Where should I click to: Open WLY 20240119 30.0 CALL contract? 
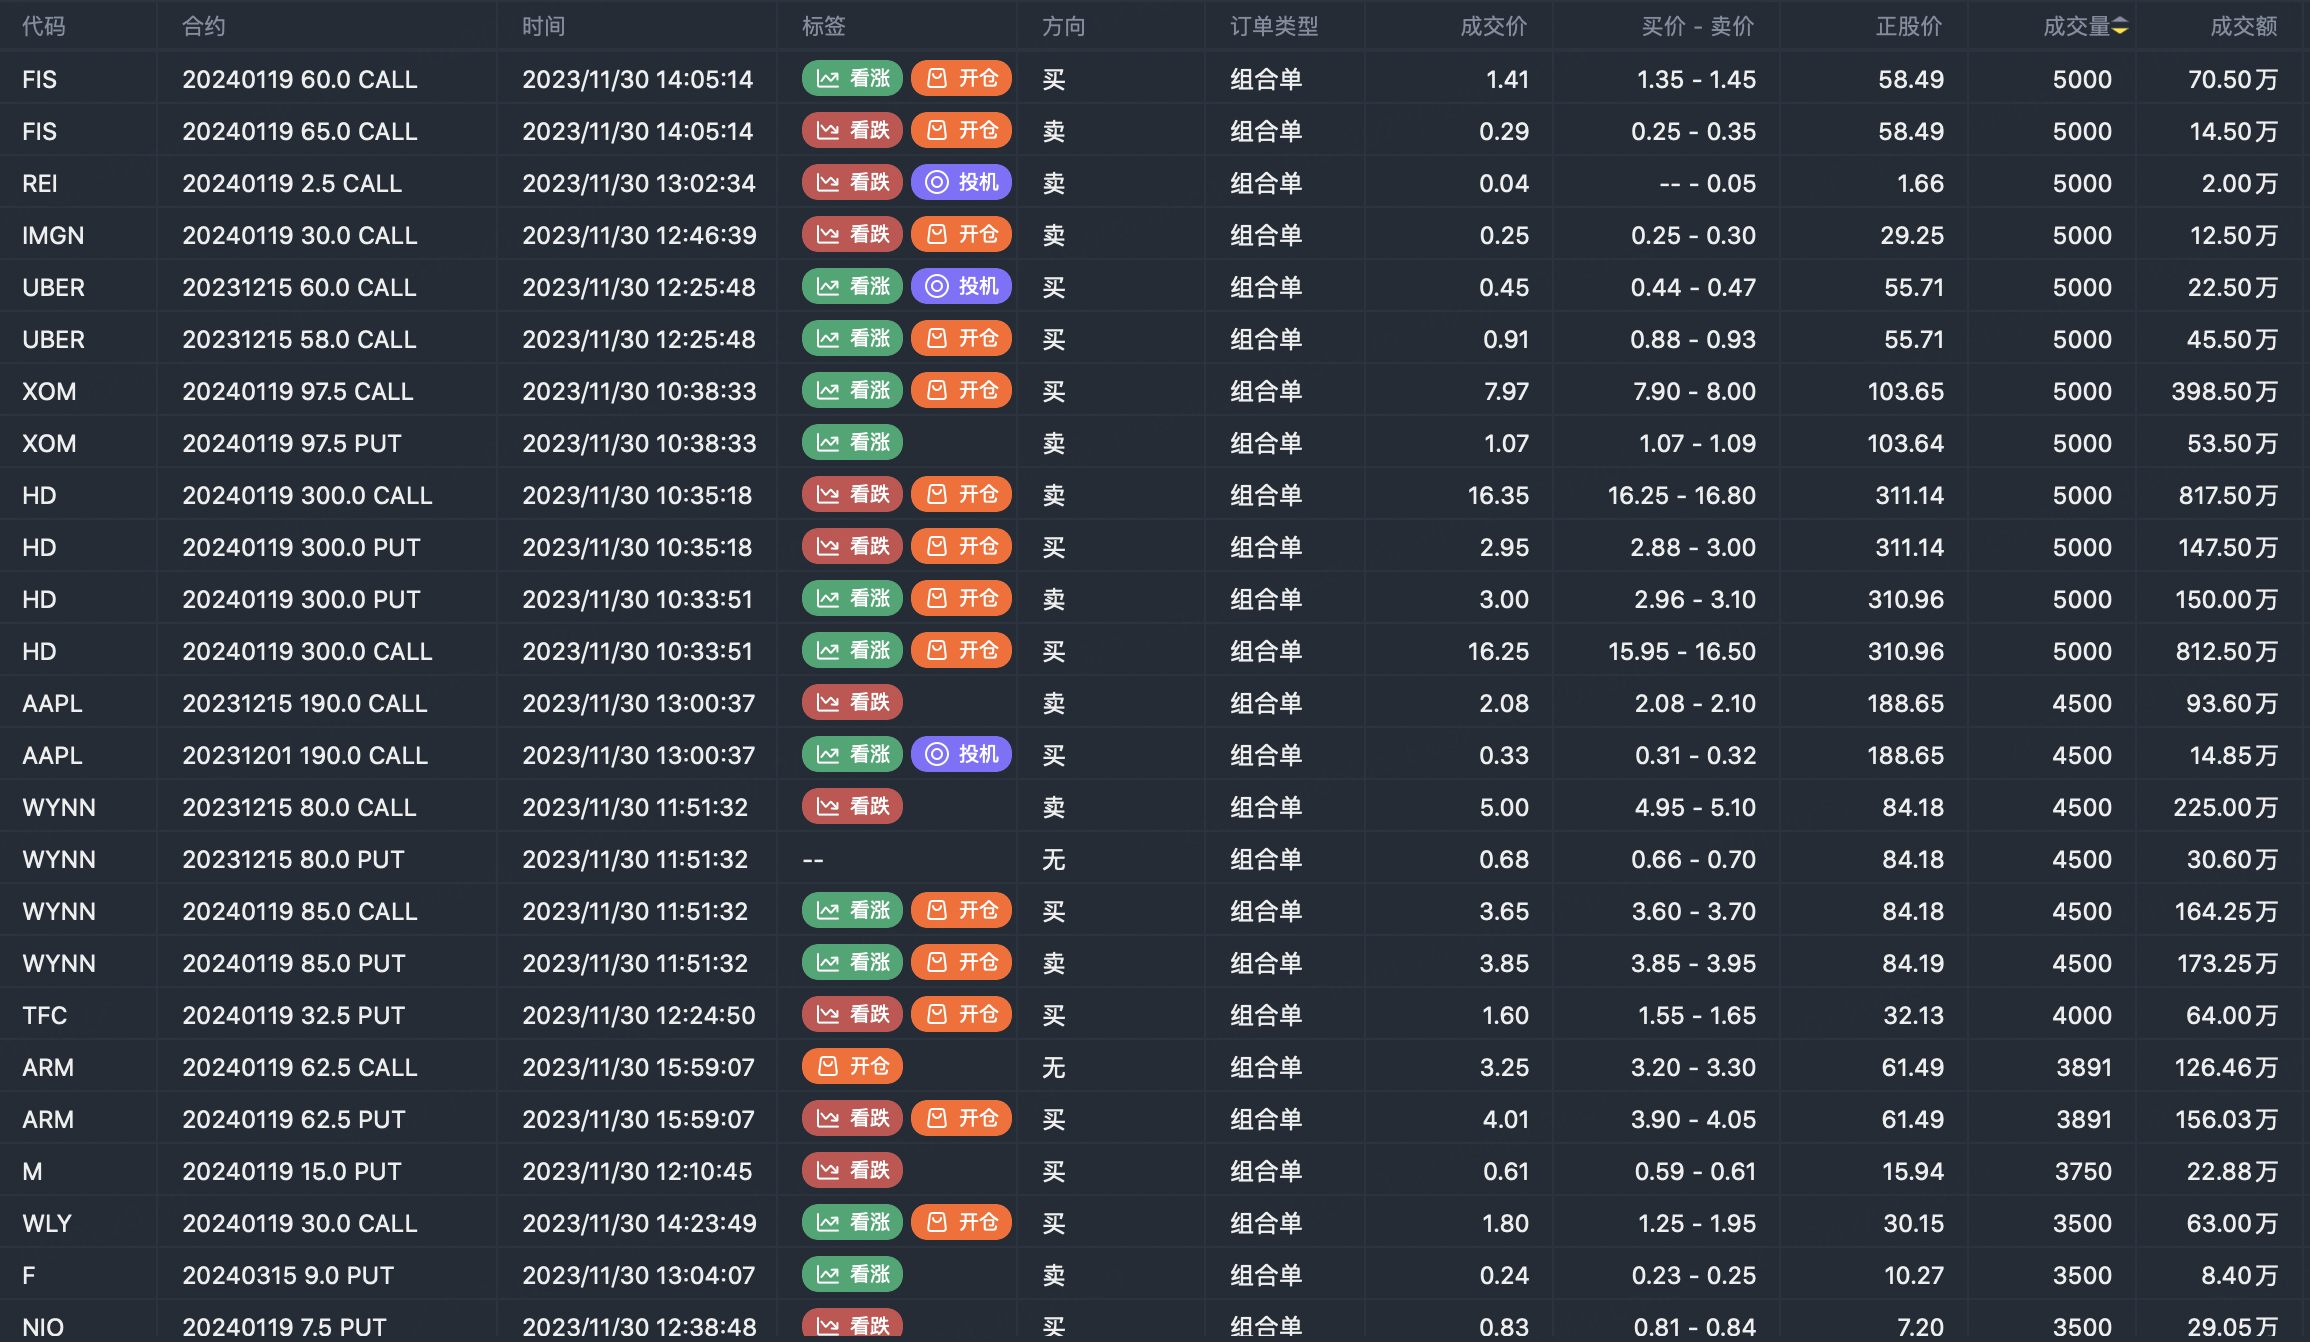(299, 1223)
